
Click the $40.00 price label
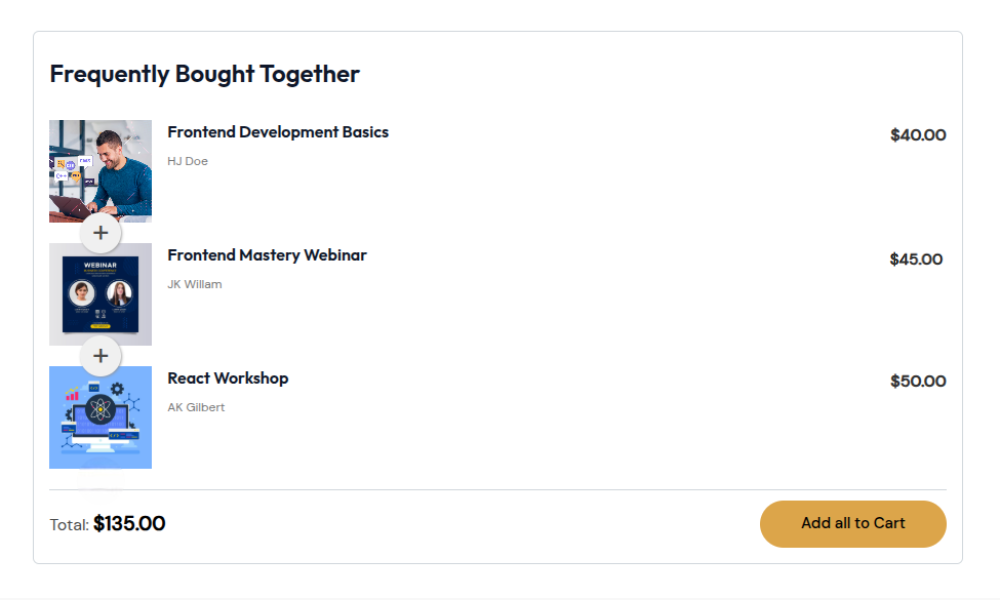918,135
